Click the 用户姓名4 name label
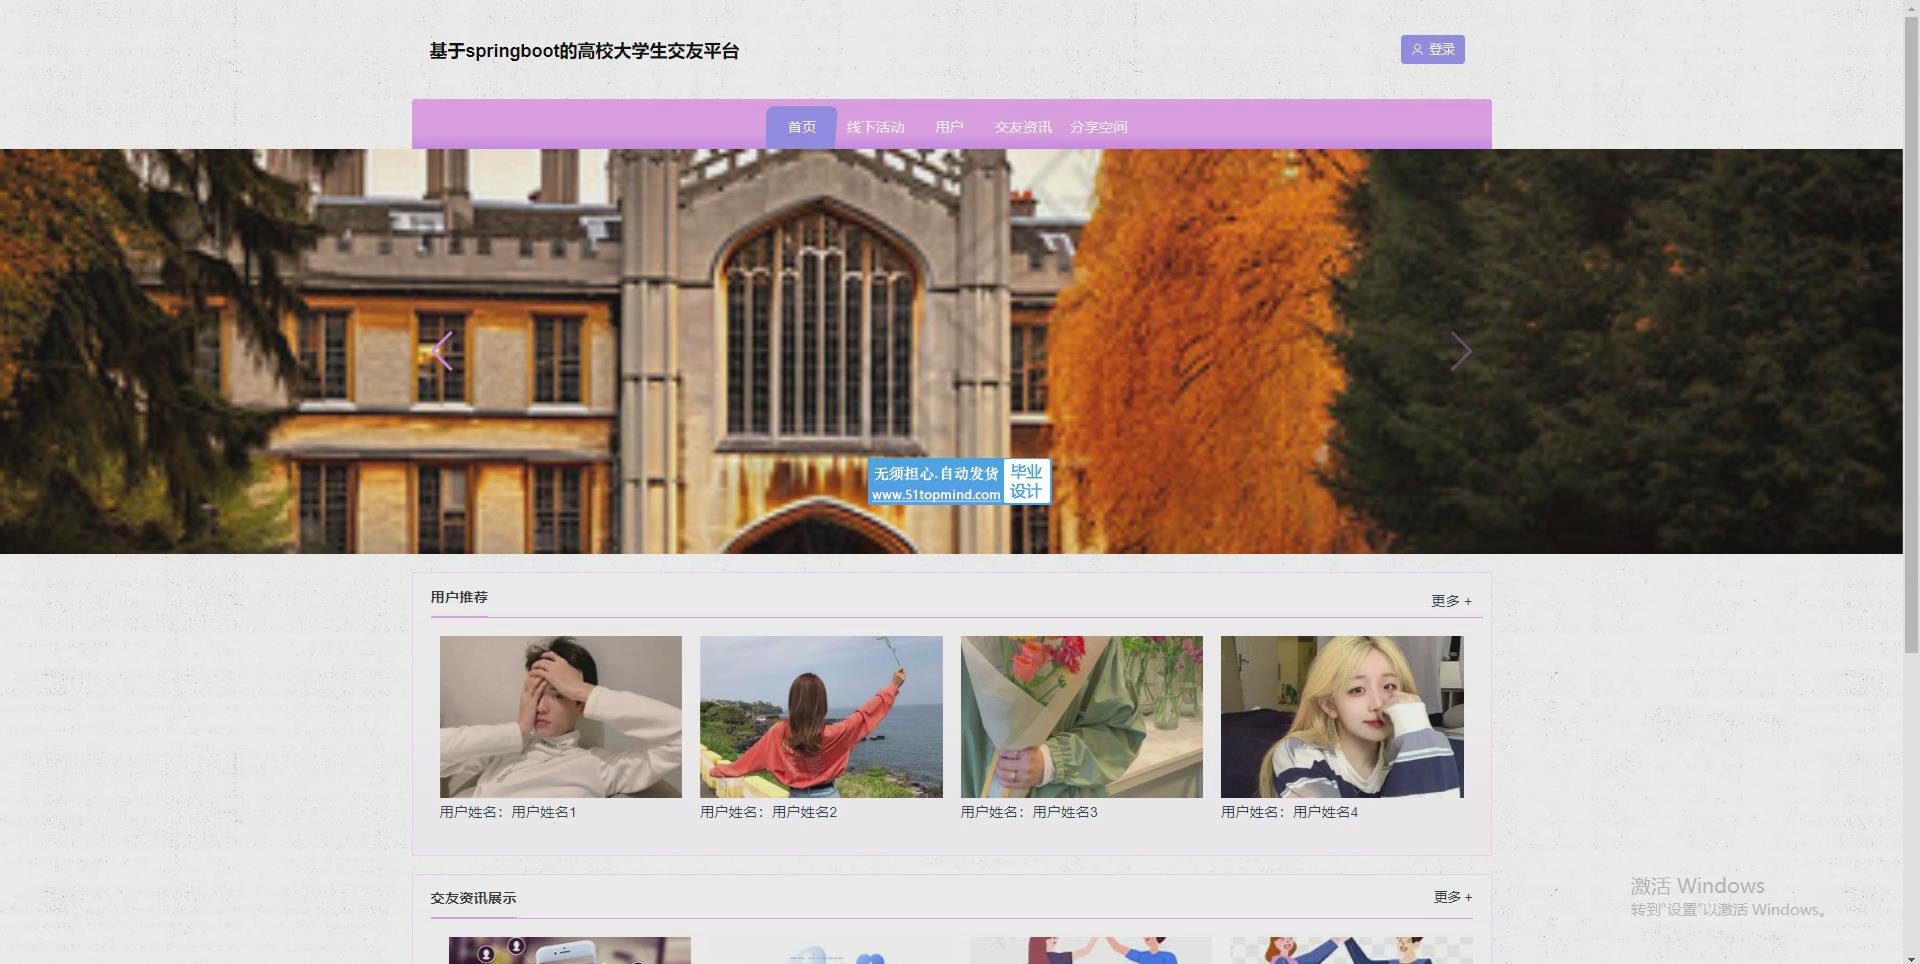The height and width of the screenshot is (964, 1920). pos(1289,812)
